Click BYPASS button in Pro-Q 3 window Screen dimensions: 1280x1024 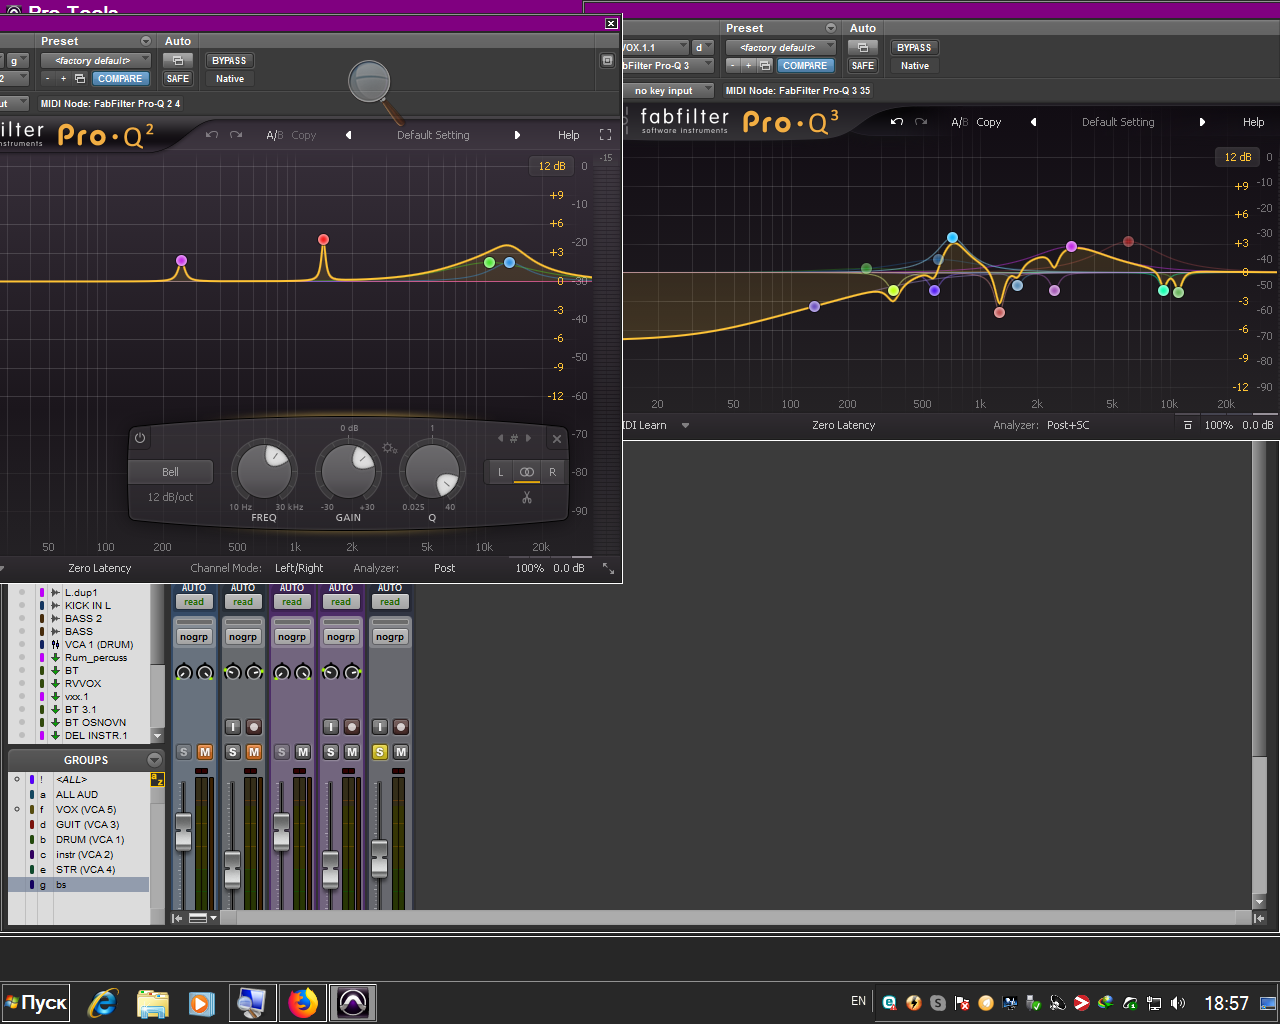point(914,47)
